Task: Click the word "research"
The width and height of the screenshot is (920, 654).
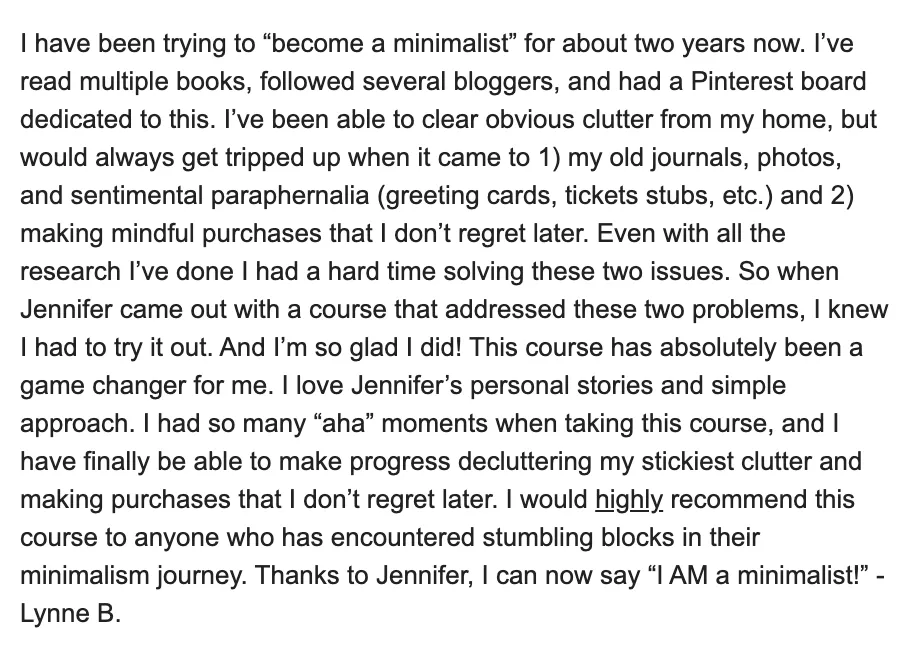Action: 70,272
